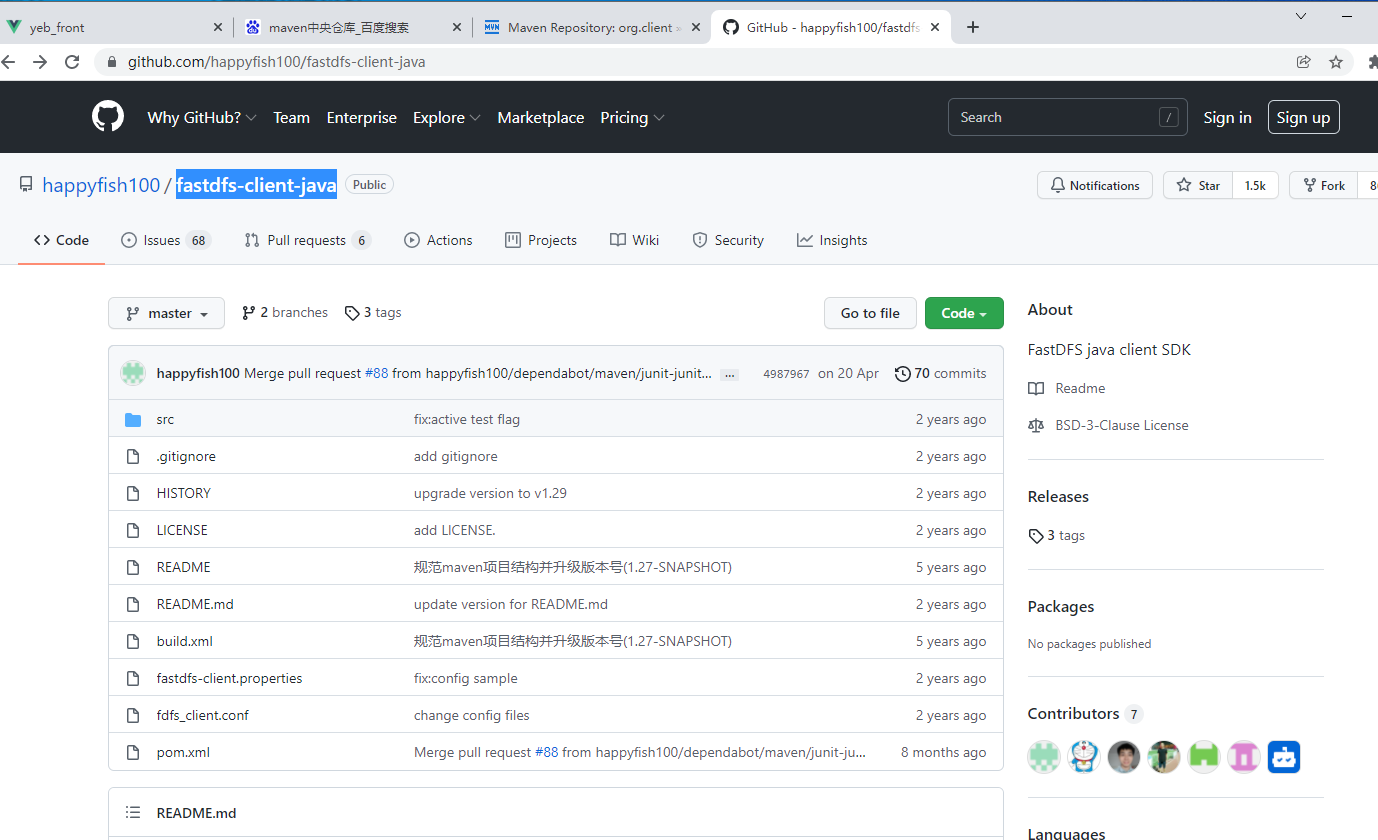Click the Go to file button
This screenshot has height=840, width=1378.
point(870,313)
